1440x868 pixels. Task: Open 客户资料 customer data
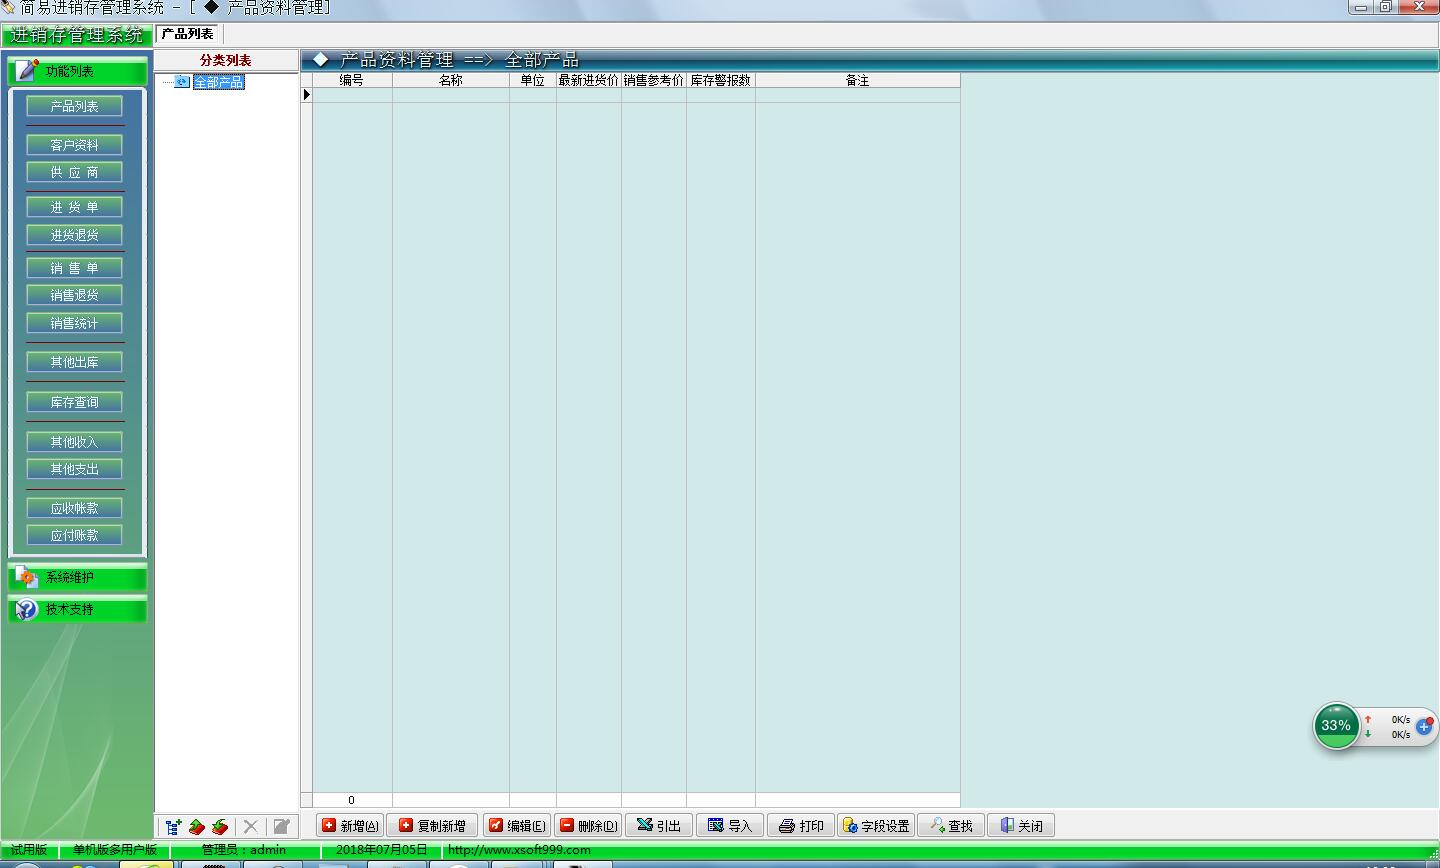75,145
